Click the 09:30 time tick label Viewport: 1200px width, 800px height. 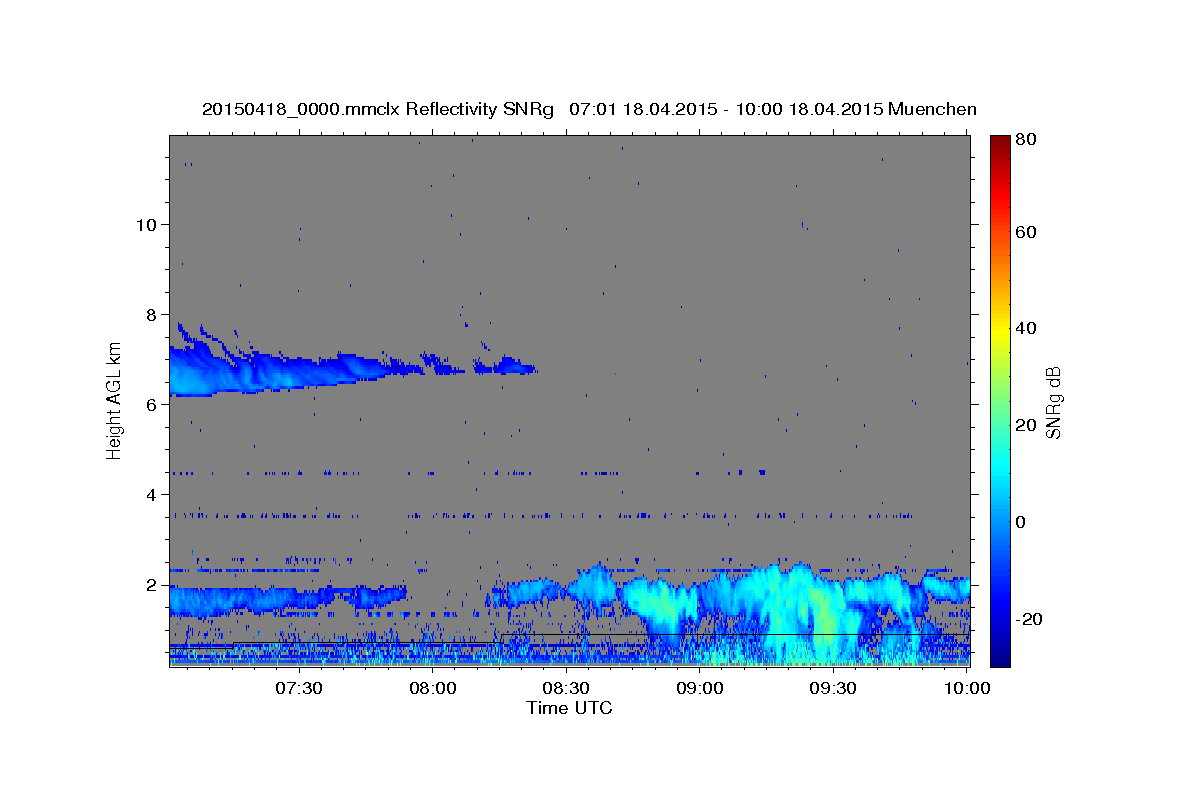(834, 689)
